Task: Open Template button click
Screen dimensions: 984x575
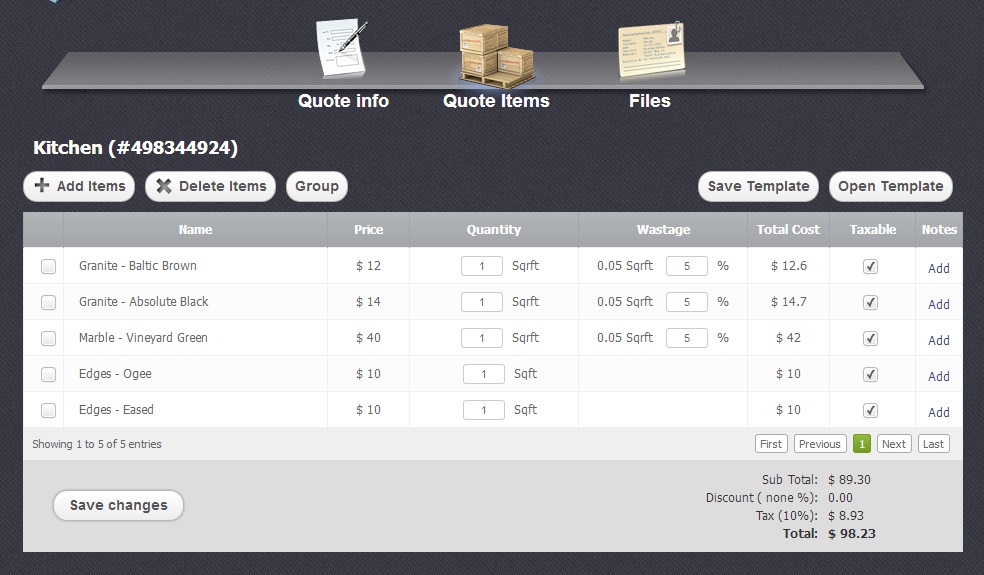Action: coord(890,186)
